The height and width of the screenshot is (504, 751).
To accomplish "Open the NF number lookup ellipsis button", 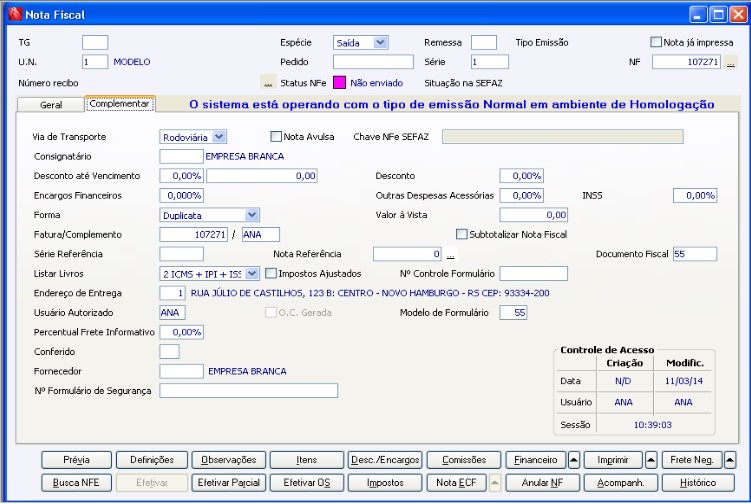I will pyautogui.click(x=731, y=63).
